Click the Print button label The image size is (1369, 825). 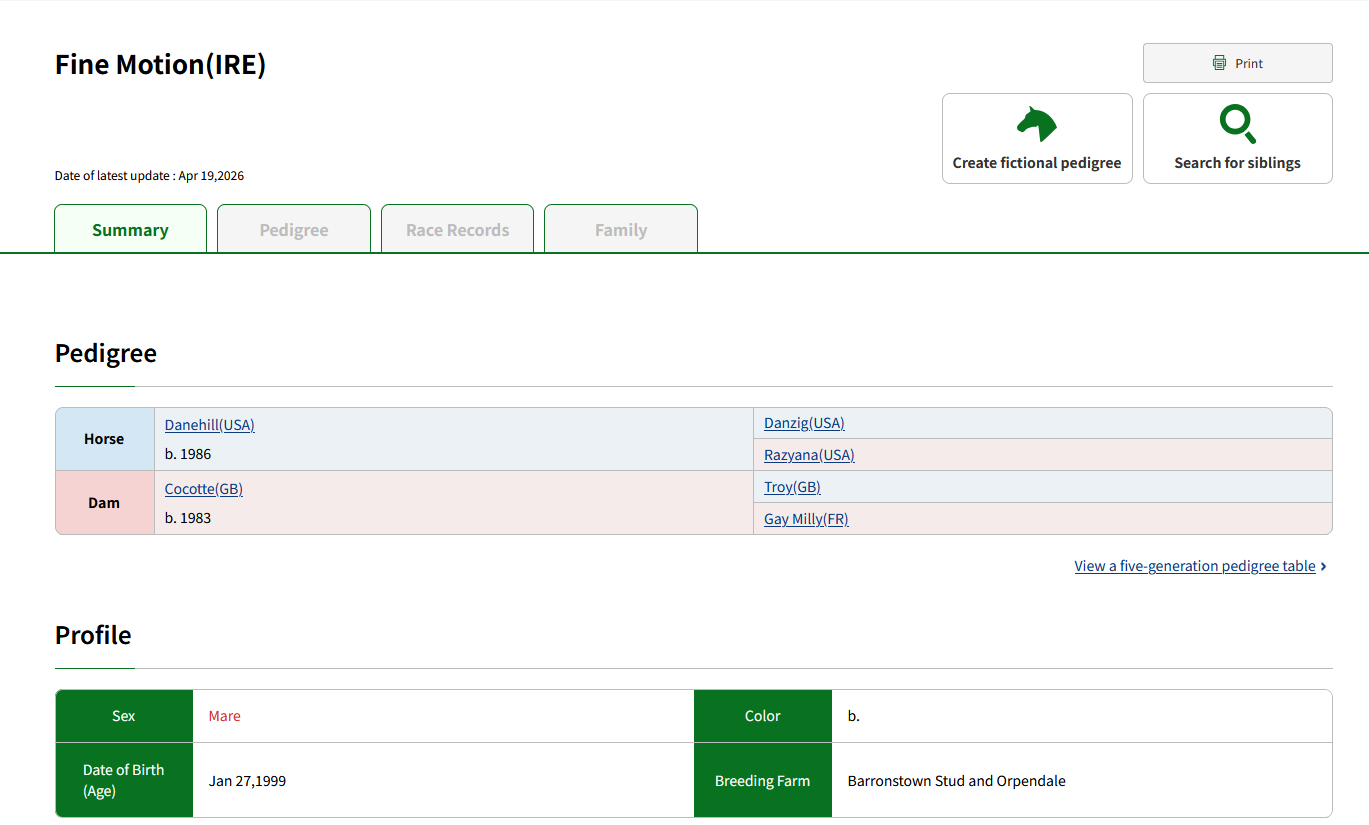click(x=1249, y=63)
